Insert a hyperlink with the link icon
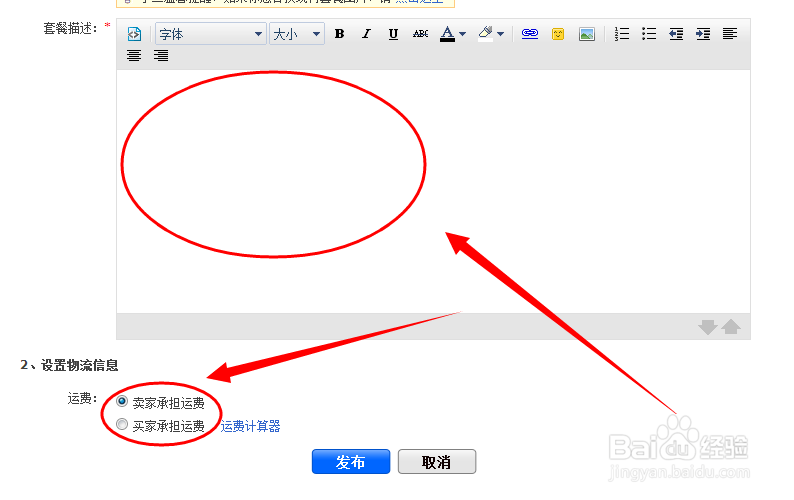Screen dimensions: 794x500 (x=530, y=33)
